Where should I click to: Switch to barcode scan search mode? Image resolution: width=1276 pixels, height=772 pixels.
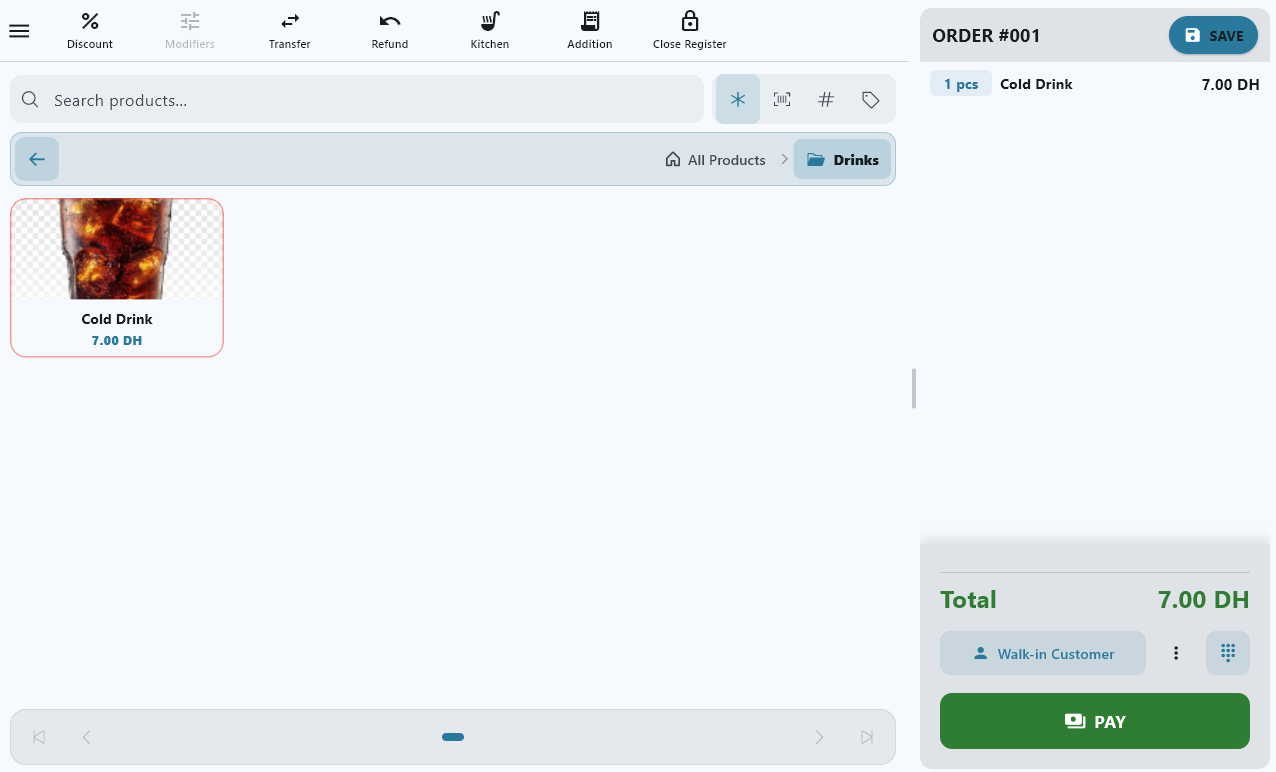(x=782, y=100)
